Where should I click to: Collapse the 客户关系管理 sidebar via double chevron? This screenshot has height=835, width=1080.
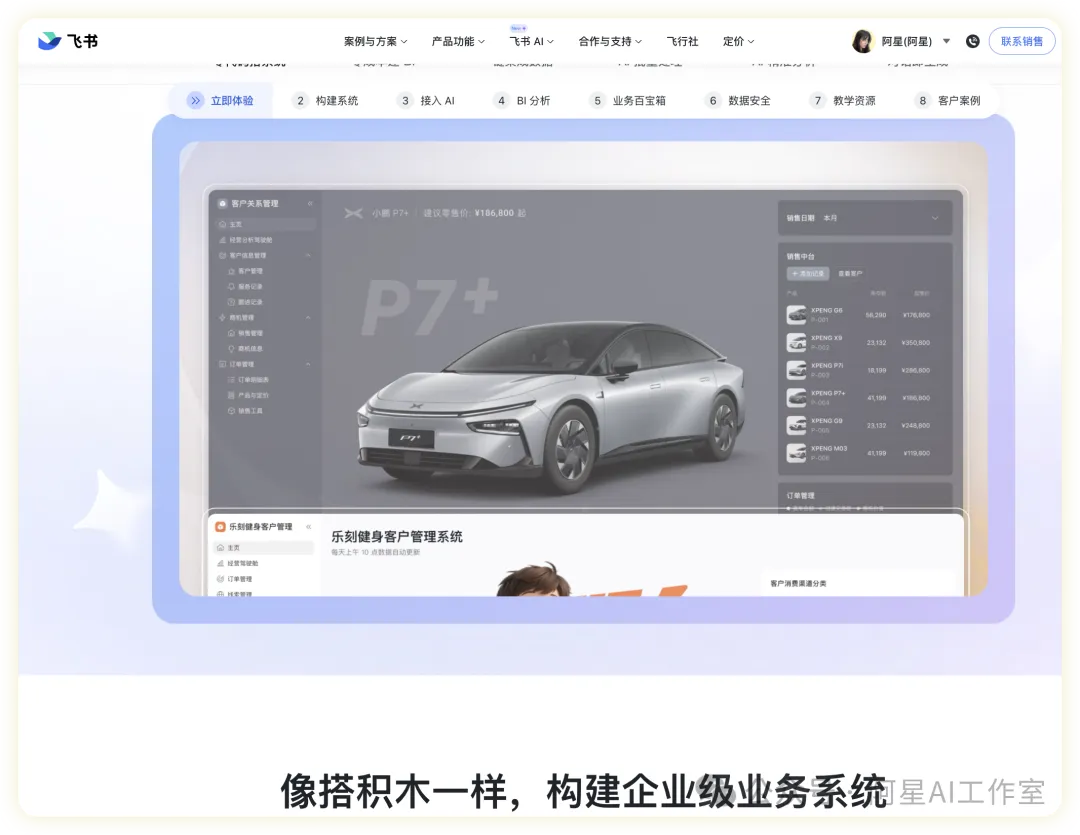click(310, 203)
